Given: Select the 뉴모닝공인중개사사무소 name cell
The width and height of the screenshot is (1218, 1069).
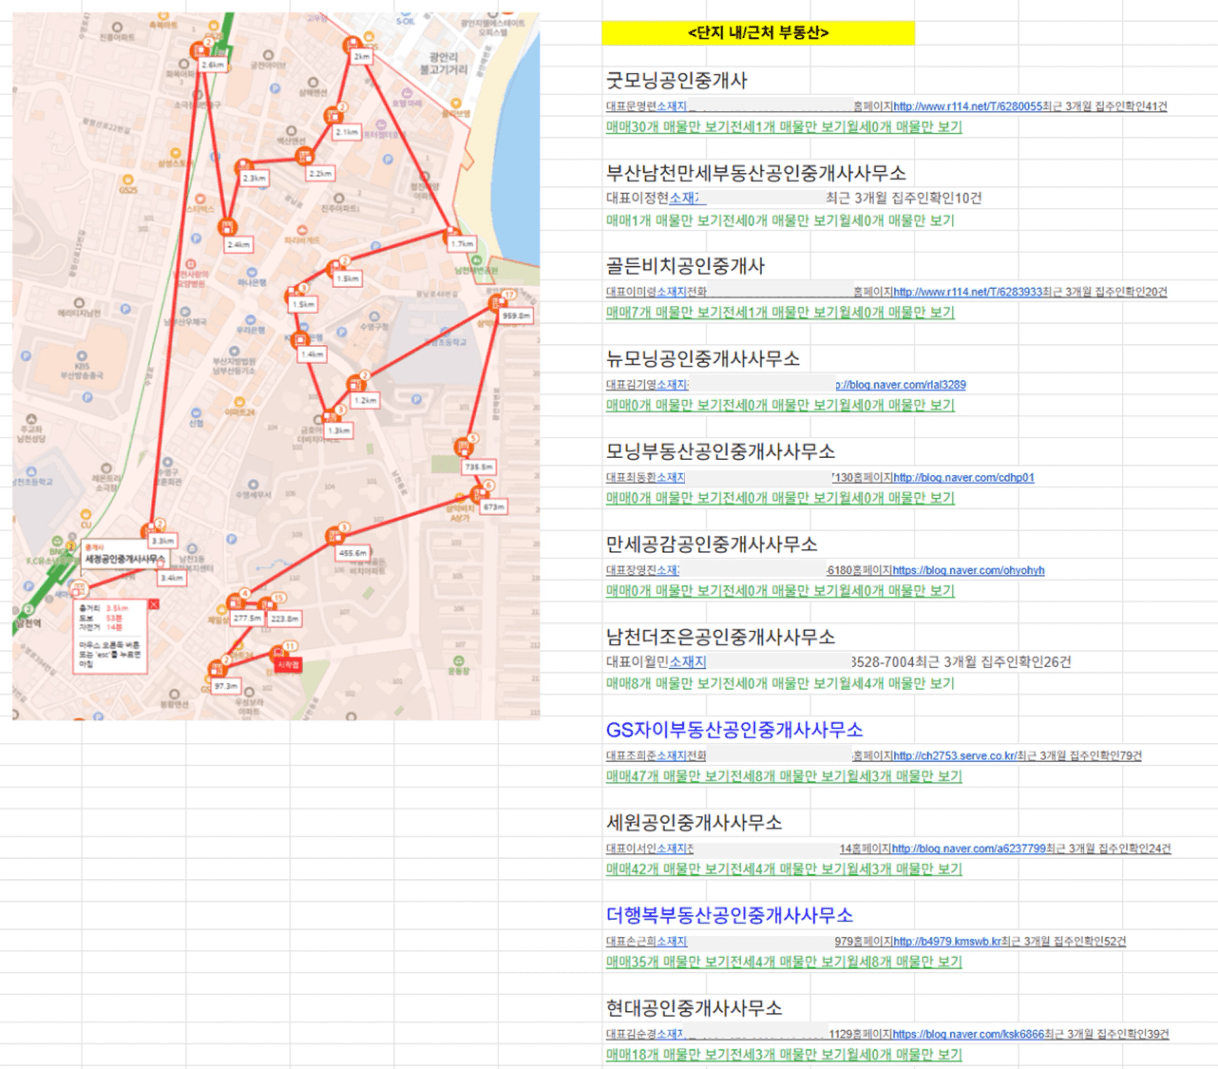Looking at the screenshot, I should (703, 359).
